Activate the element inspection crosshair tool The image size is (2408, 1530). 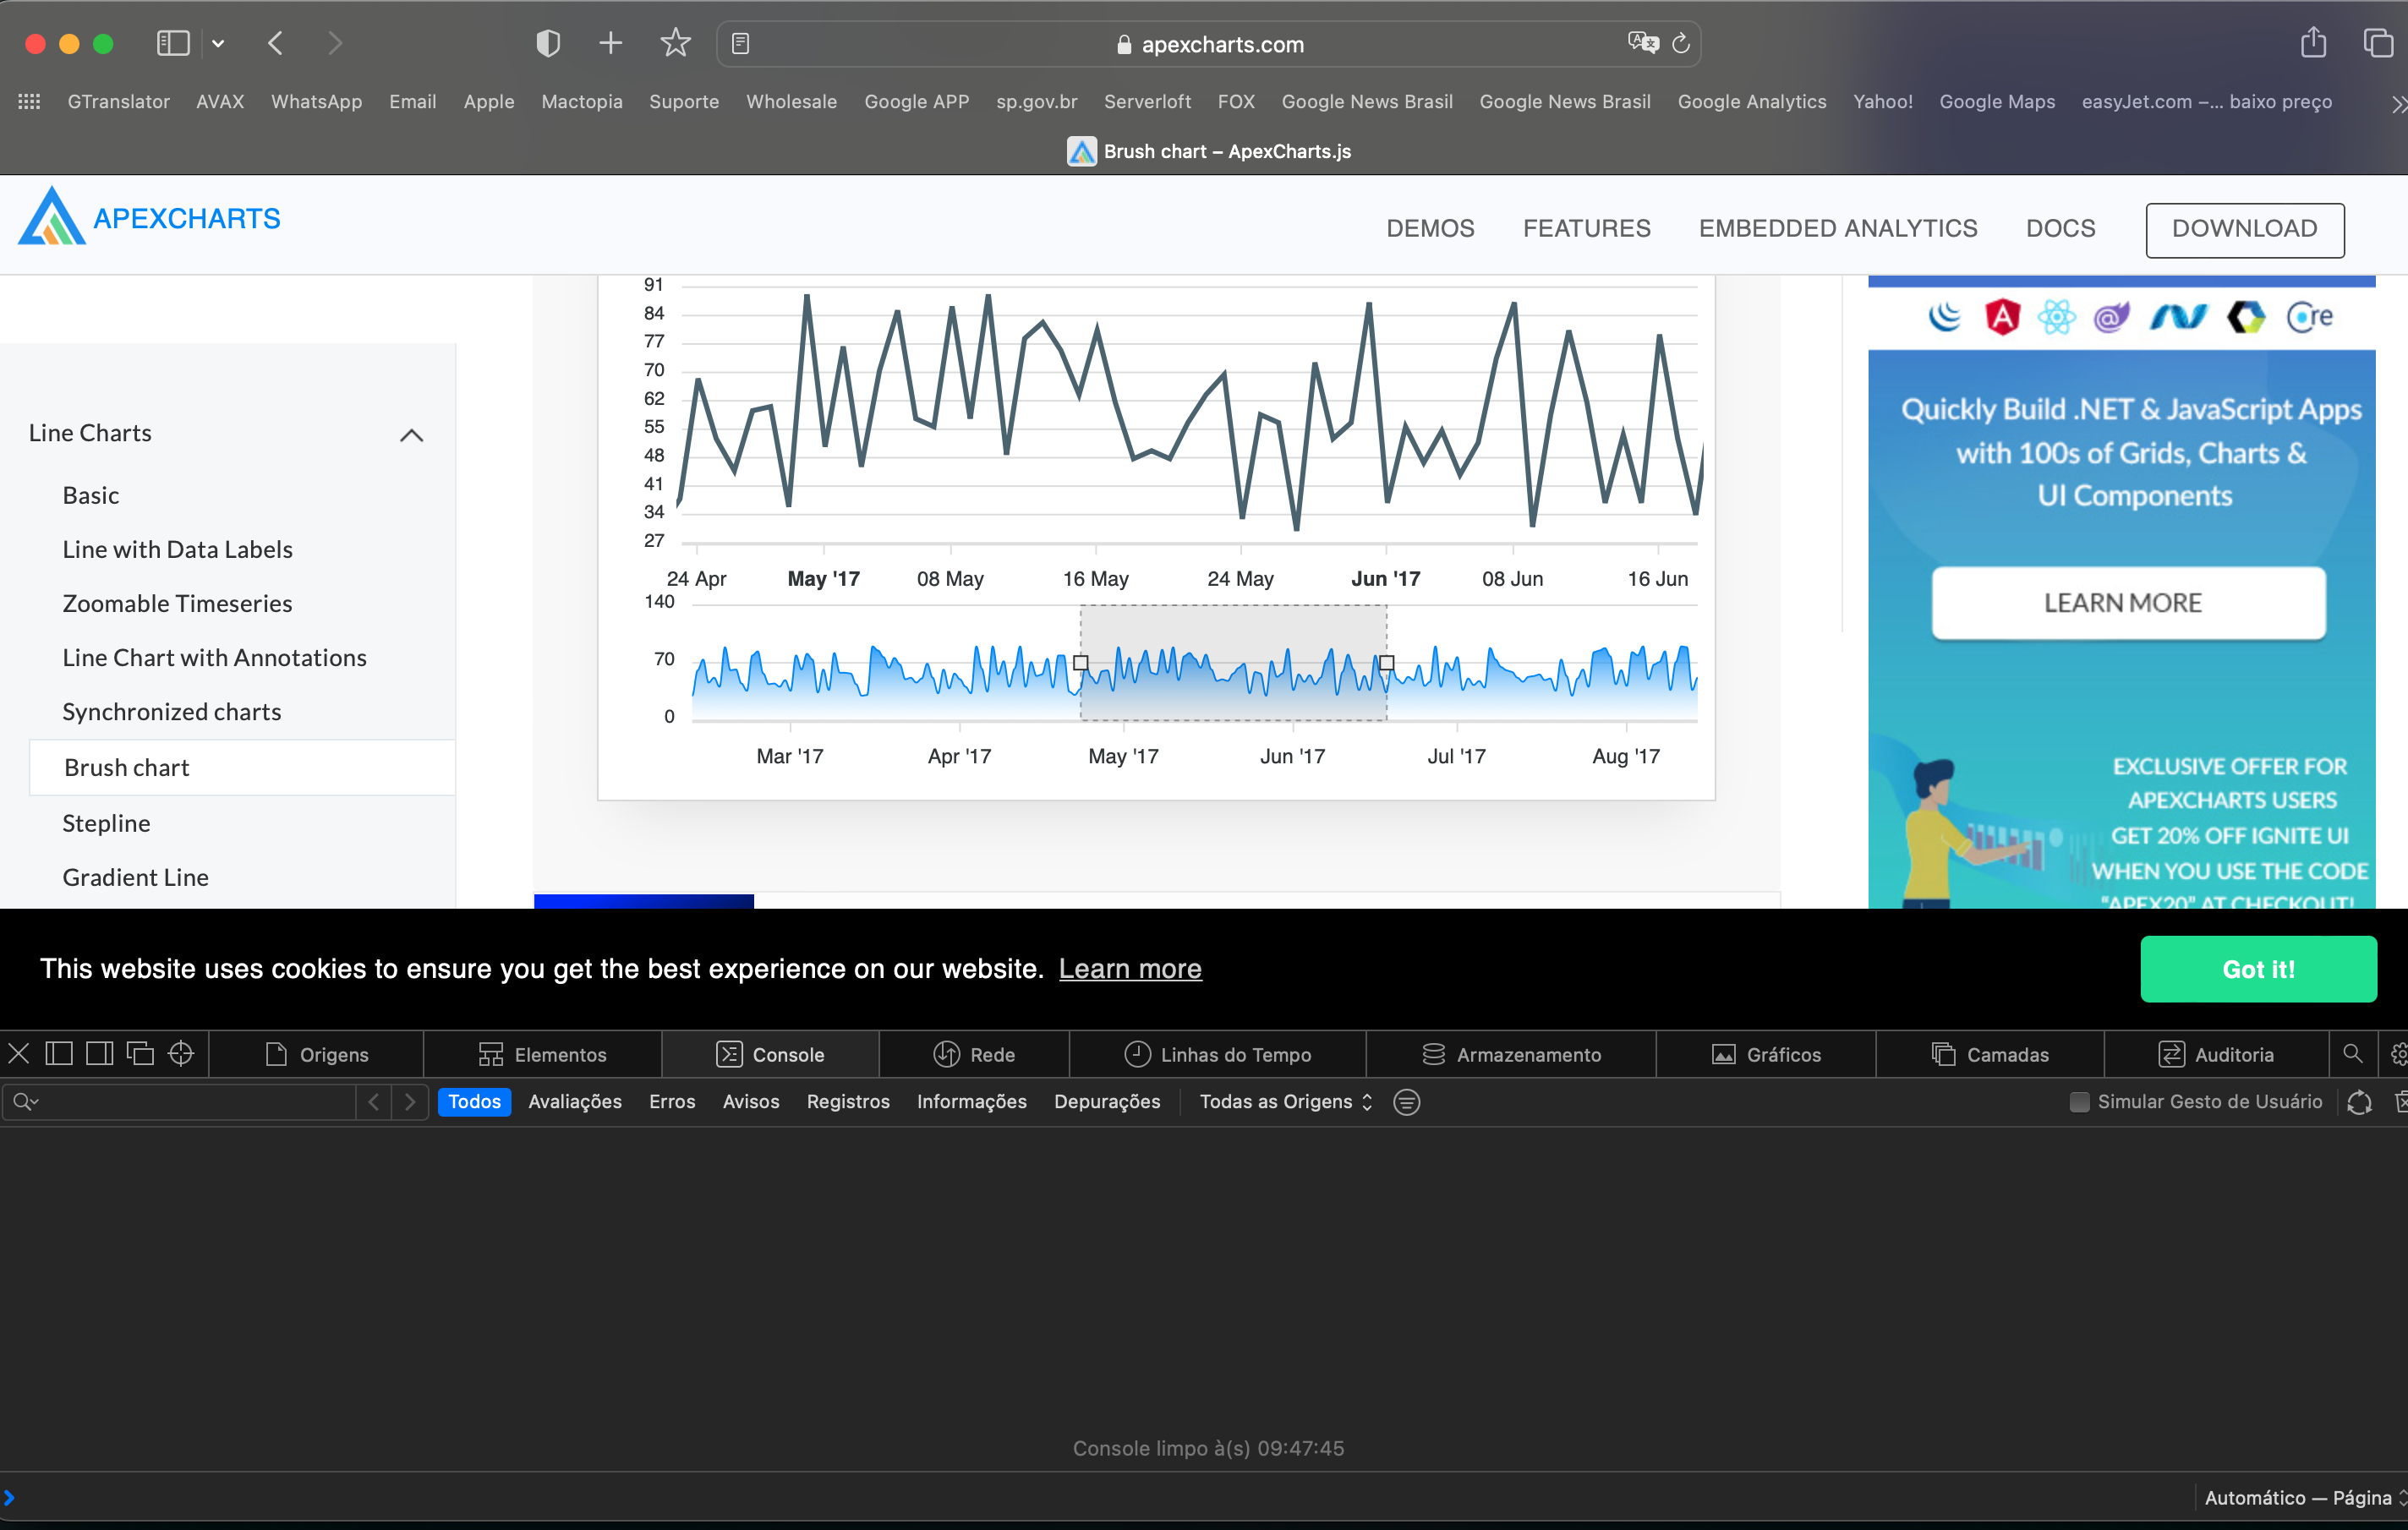(x=181, y=1053)
